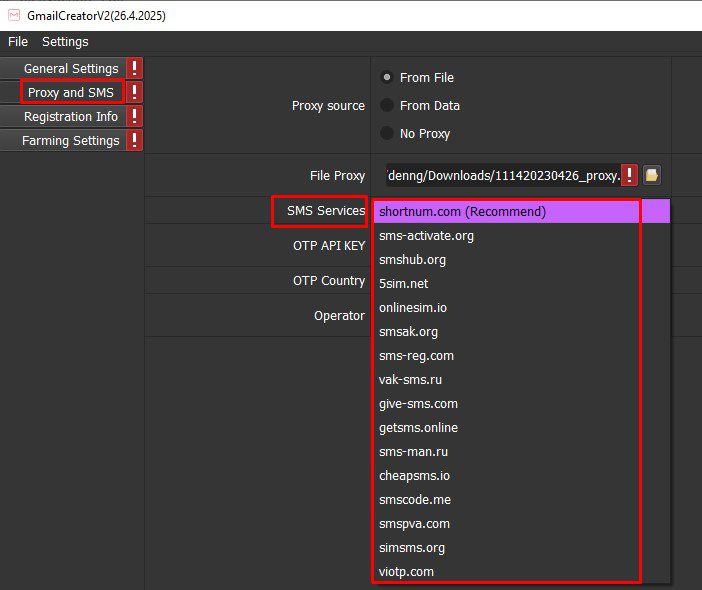Screen dimensions: 702x590
Task: Click warning icon beside Farming Settings
Action: (134, 141)
